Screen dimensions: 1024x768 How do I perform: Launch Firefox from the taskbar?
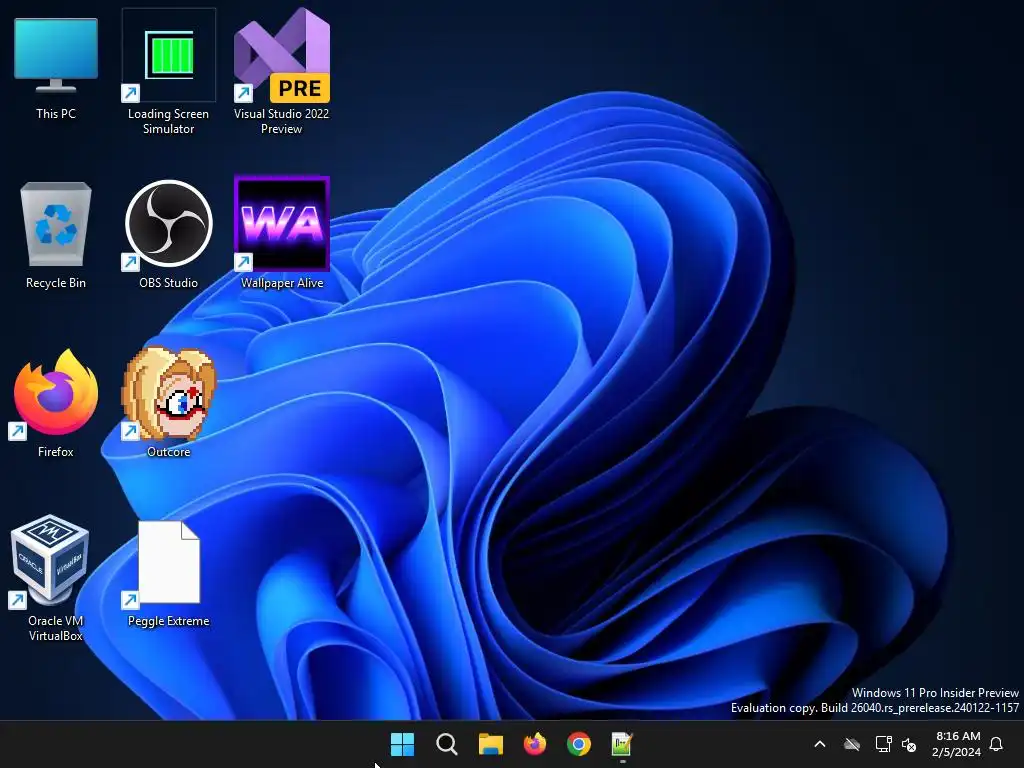tap(535, 744)
